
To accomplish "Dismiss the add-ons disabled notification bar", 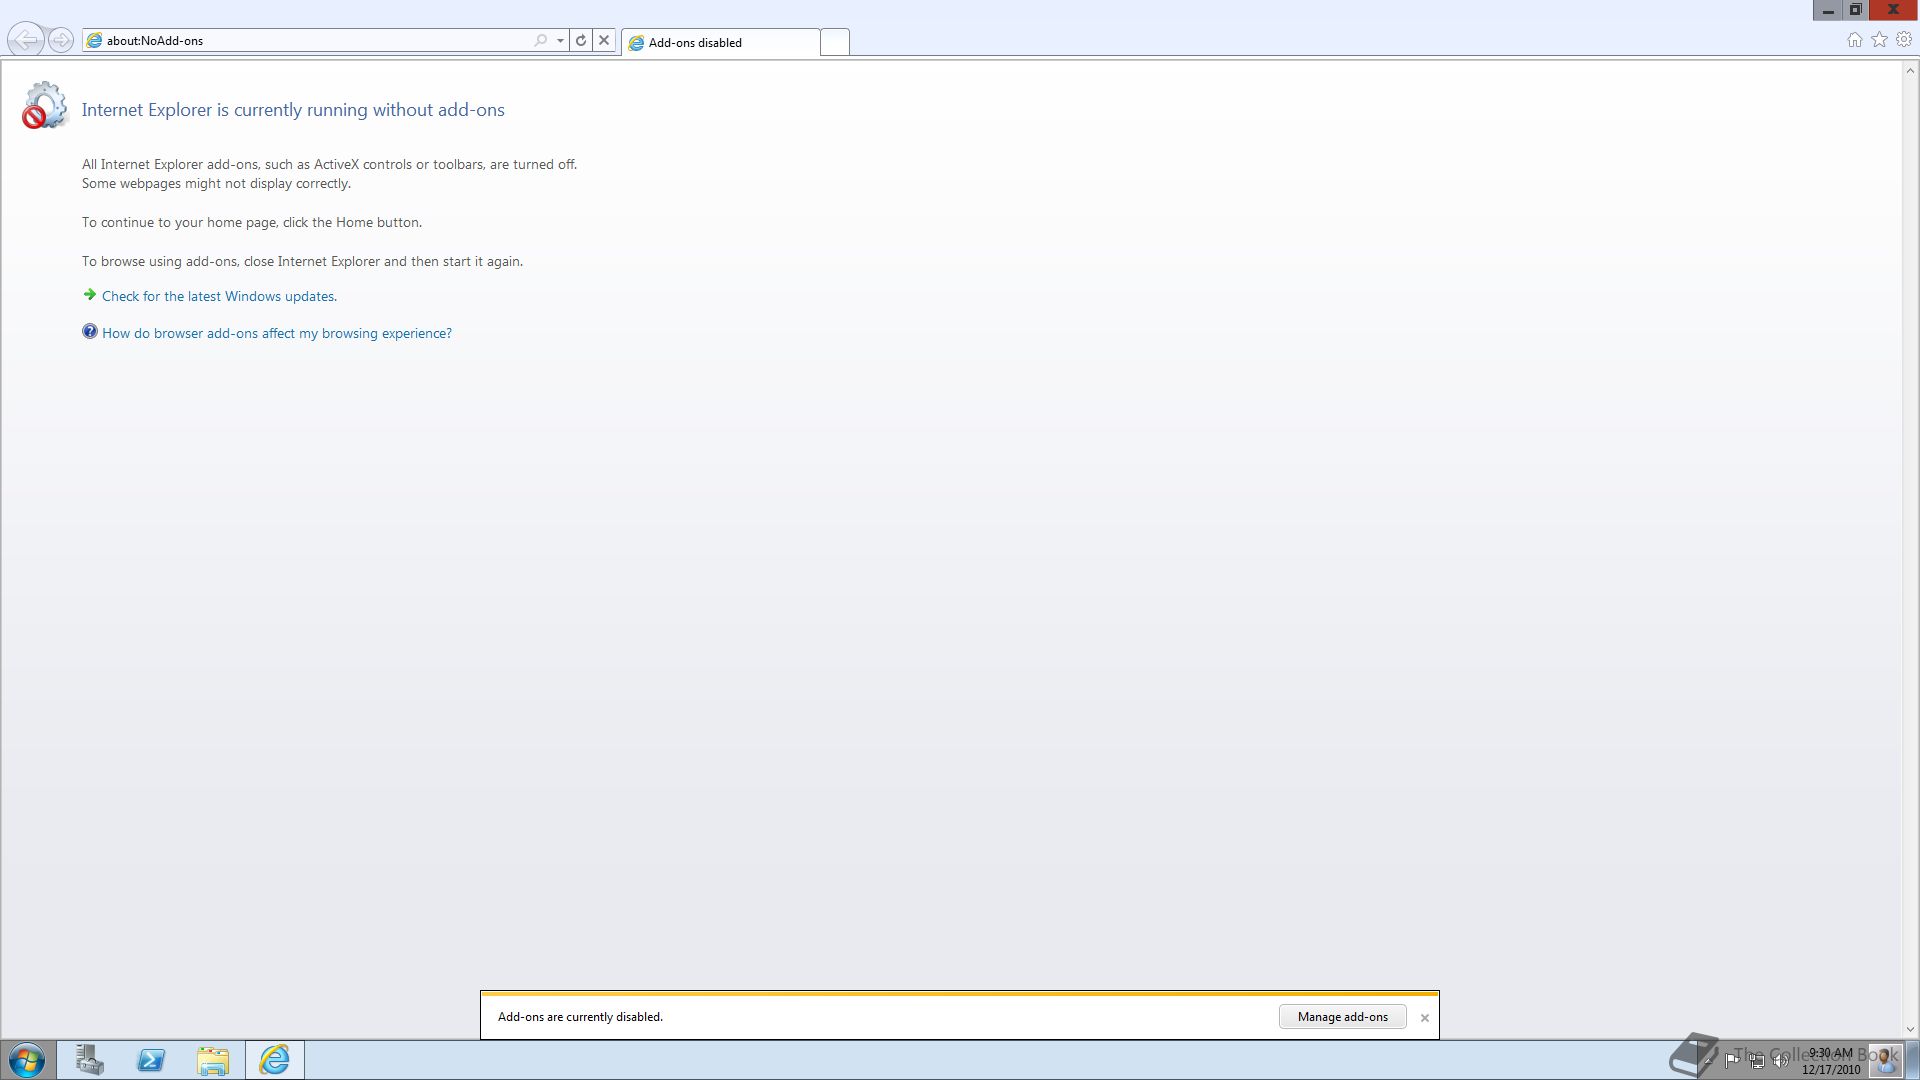I will point(1425,1018).
